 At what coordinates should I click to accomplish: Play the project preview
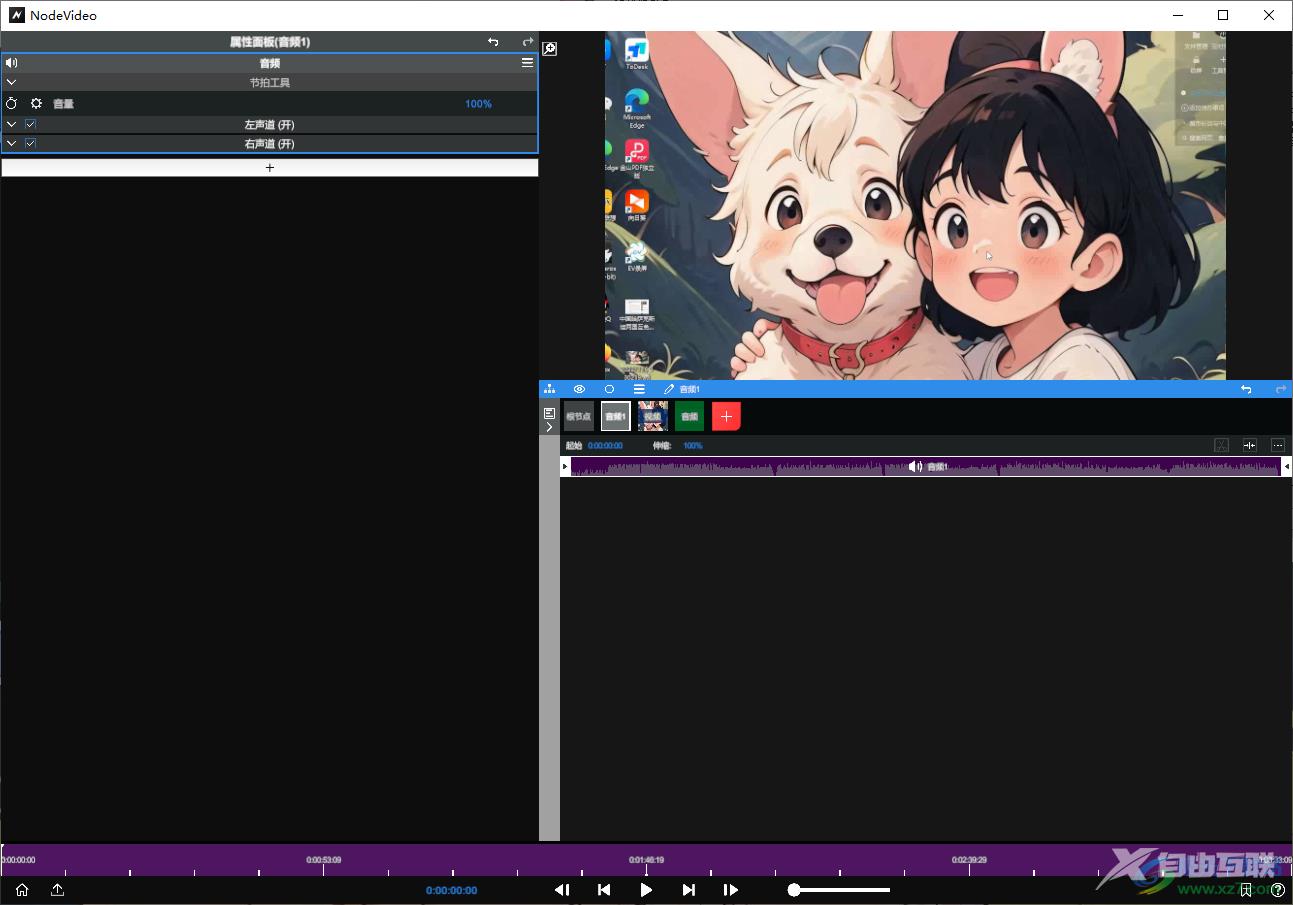pyautogui.click(x=646, y=890)
